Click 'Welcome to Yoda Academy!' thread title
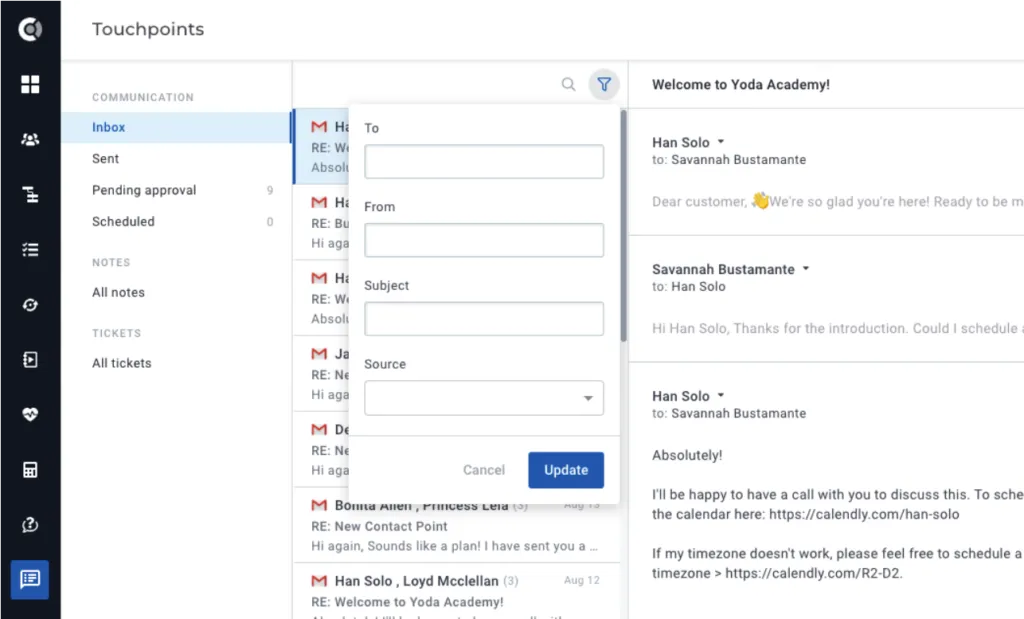 point(741,84)
